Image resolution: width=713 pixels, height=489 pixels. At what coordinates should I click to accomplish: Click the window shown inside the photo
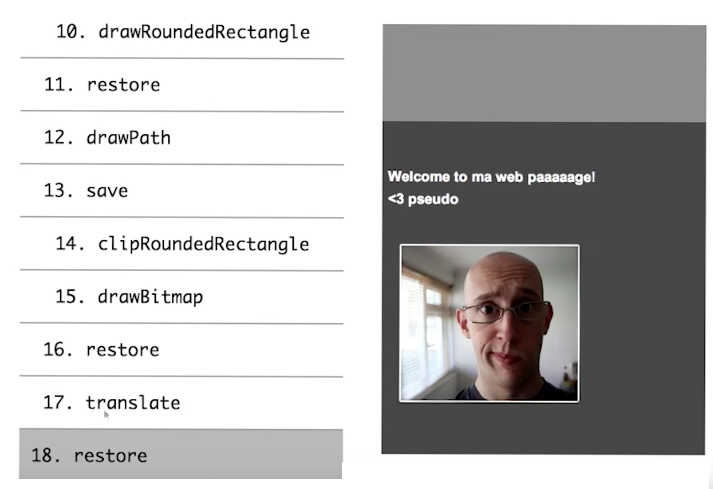425,328
